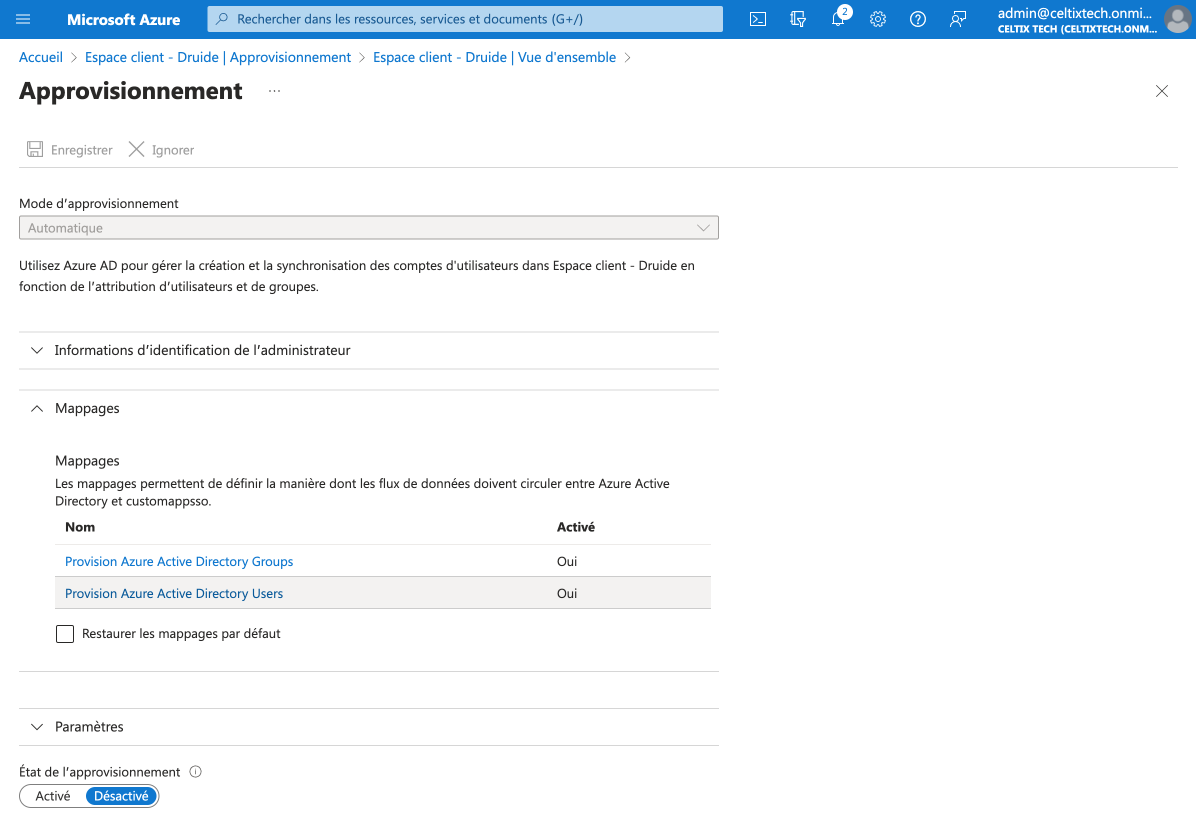The height and width of the screenshot is (836, 1196).
Task: Open Provision Azure Active Directory Groups mapping
Action: pyautogui.click(x=179, y=561)
